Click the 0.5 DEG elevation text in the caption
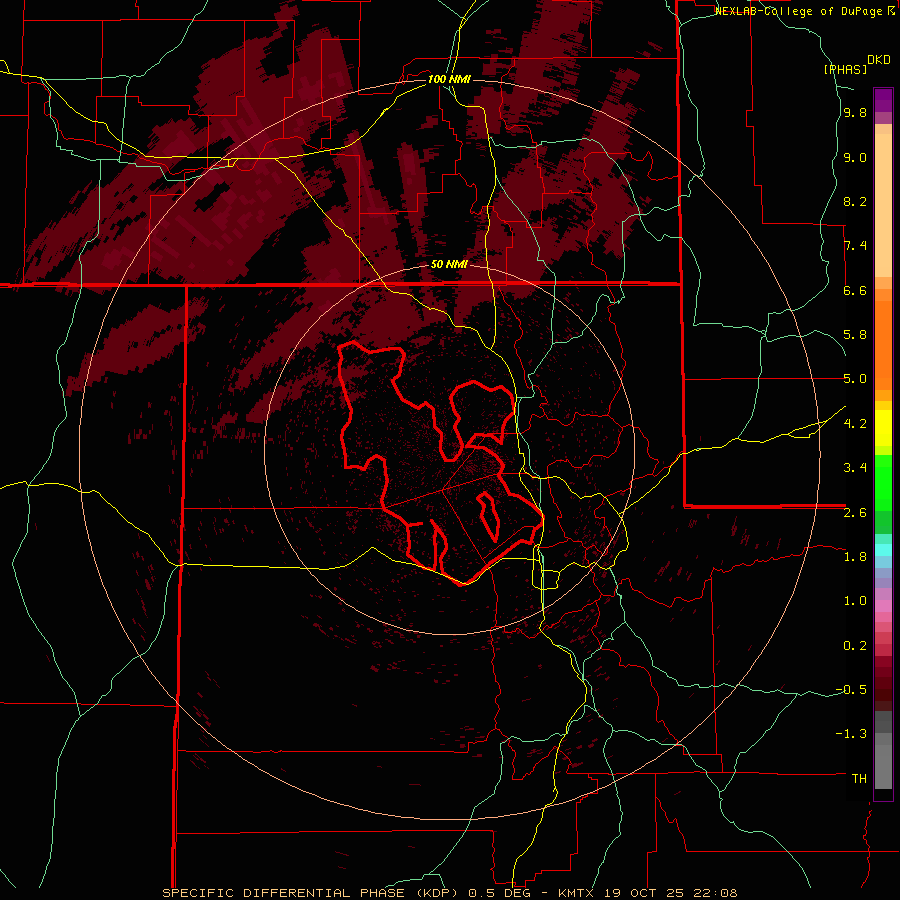Image resolution: width=900 pixels, height=900 pixels. (501, 893)
